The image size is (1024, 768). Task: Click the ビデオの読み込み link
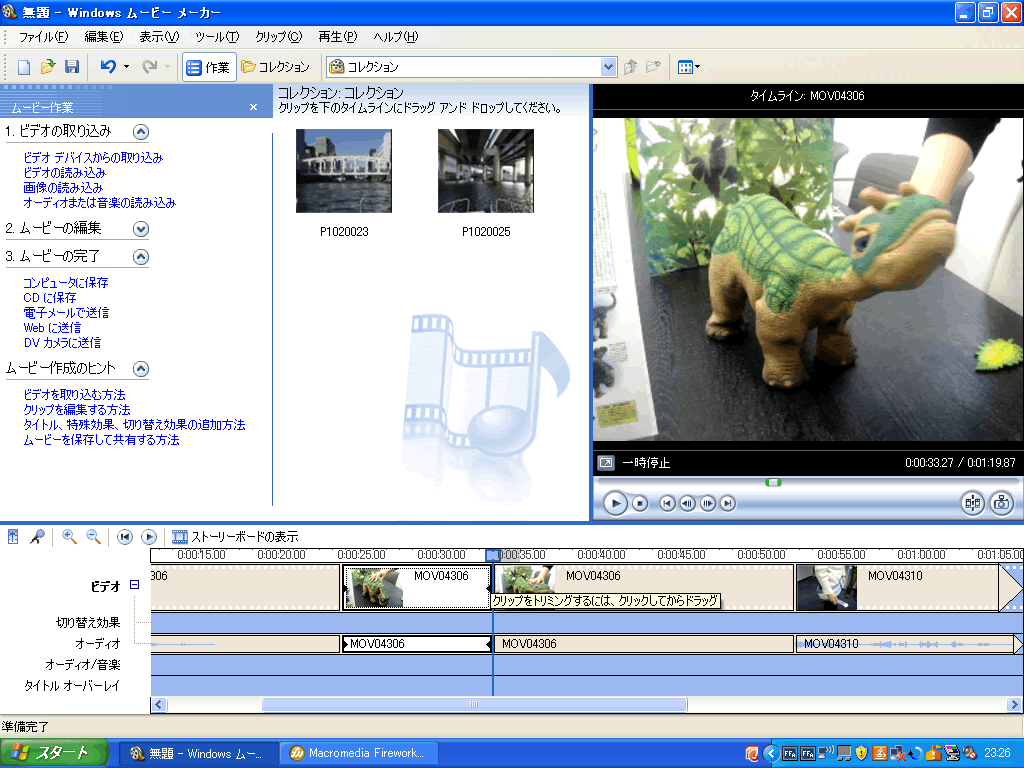pyautogui.click(x=64, y=173)
